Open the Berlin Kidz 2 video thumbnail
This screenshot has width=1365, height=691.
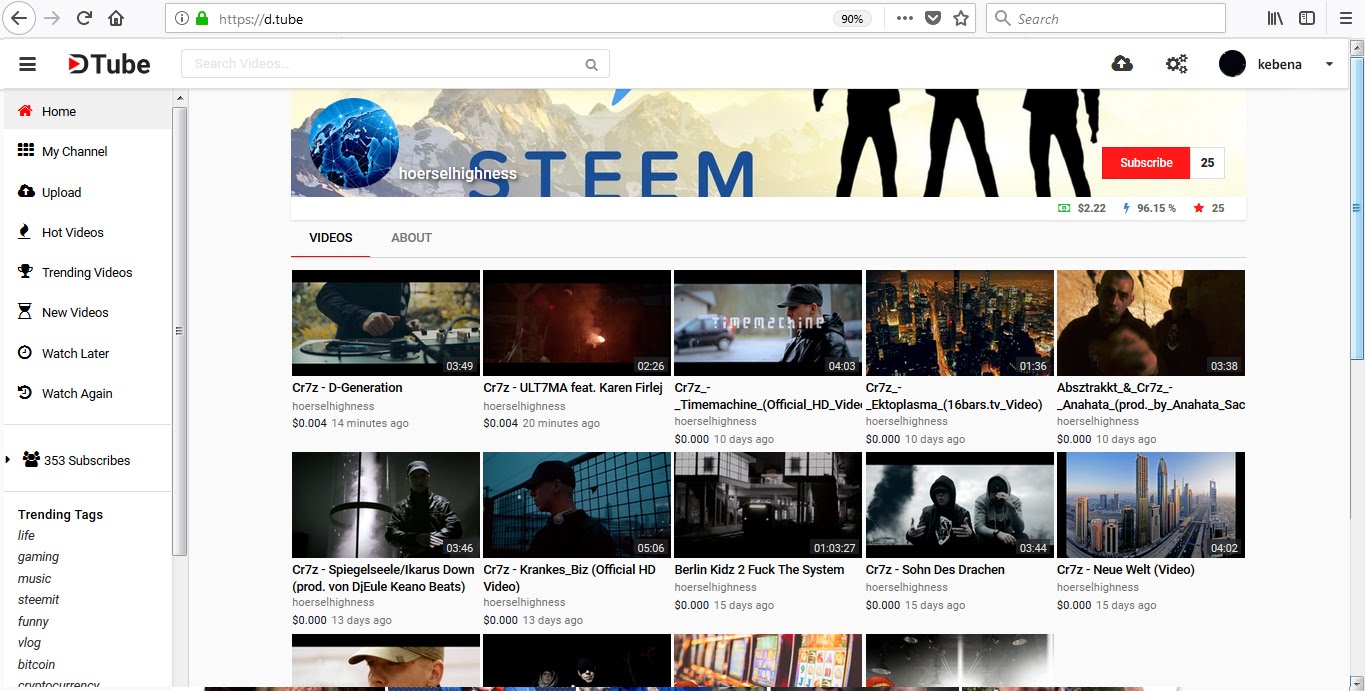pos(768,505)
